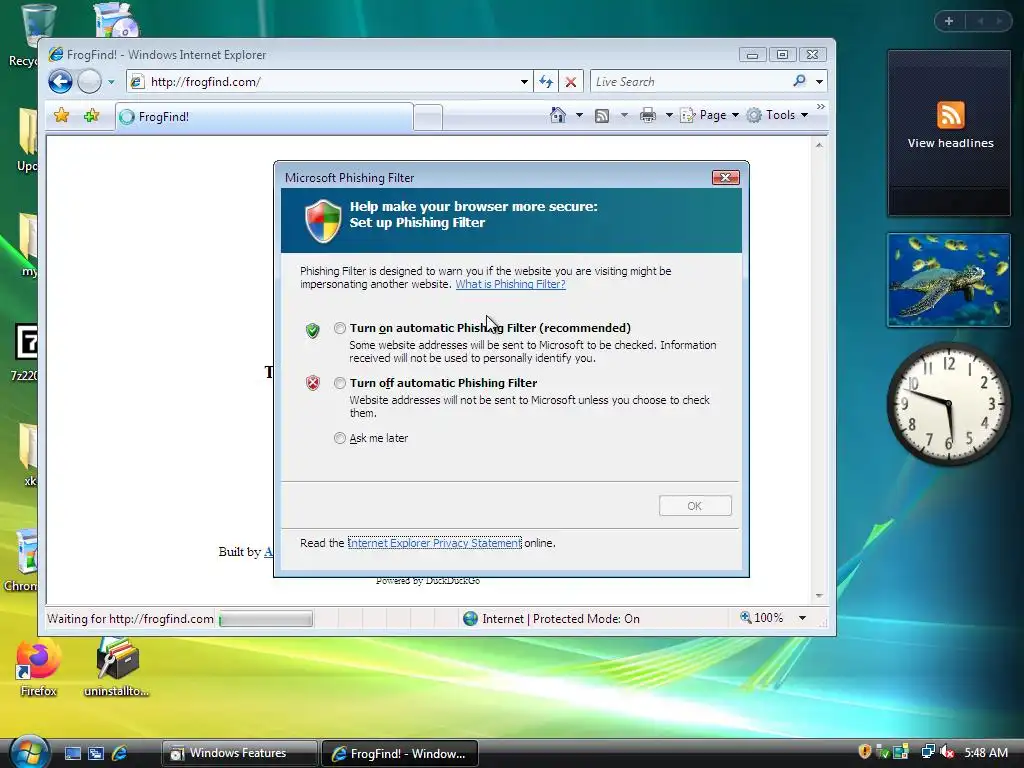Screen dimensions: 1024x768
Task: Open a new blank tab
Action: point(428,118)
